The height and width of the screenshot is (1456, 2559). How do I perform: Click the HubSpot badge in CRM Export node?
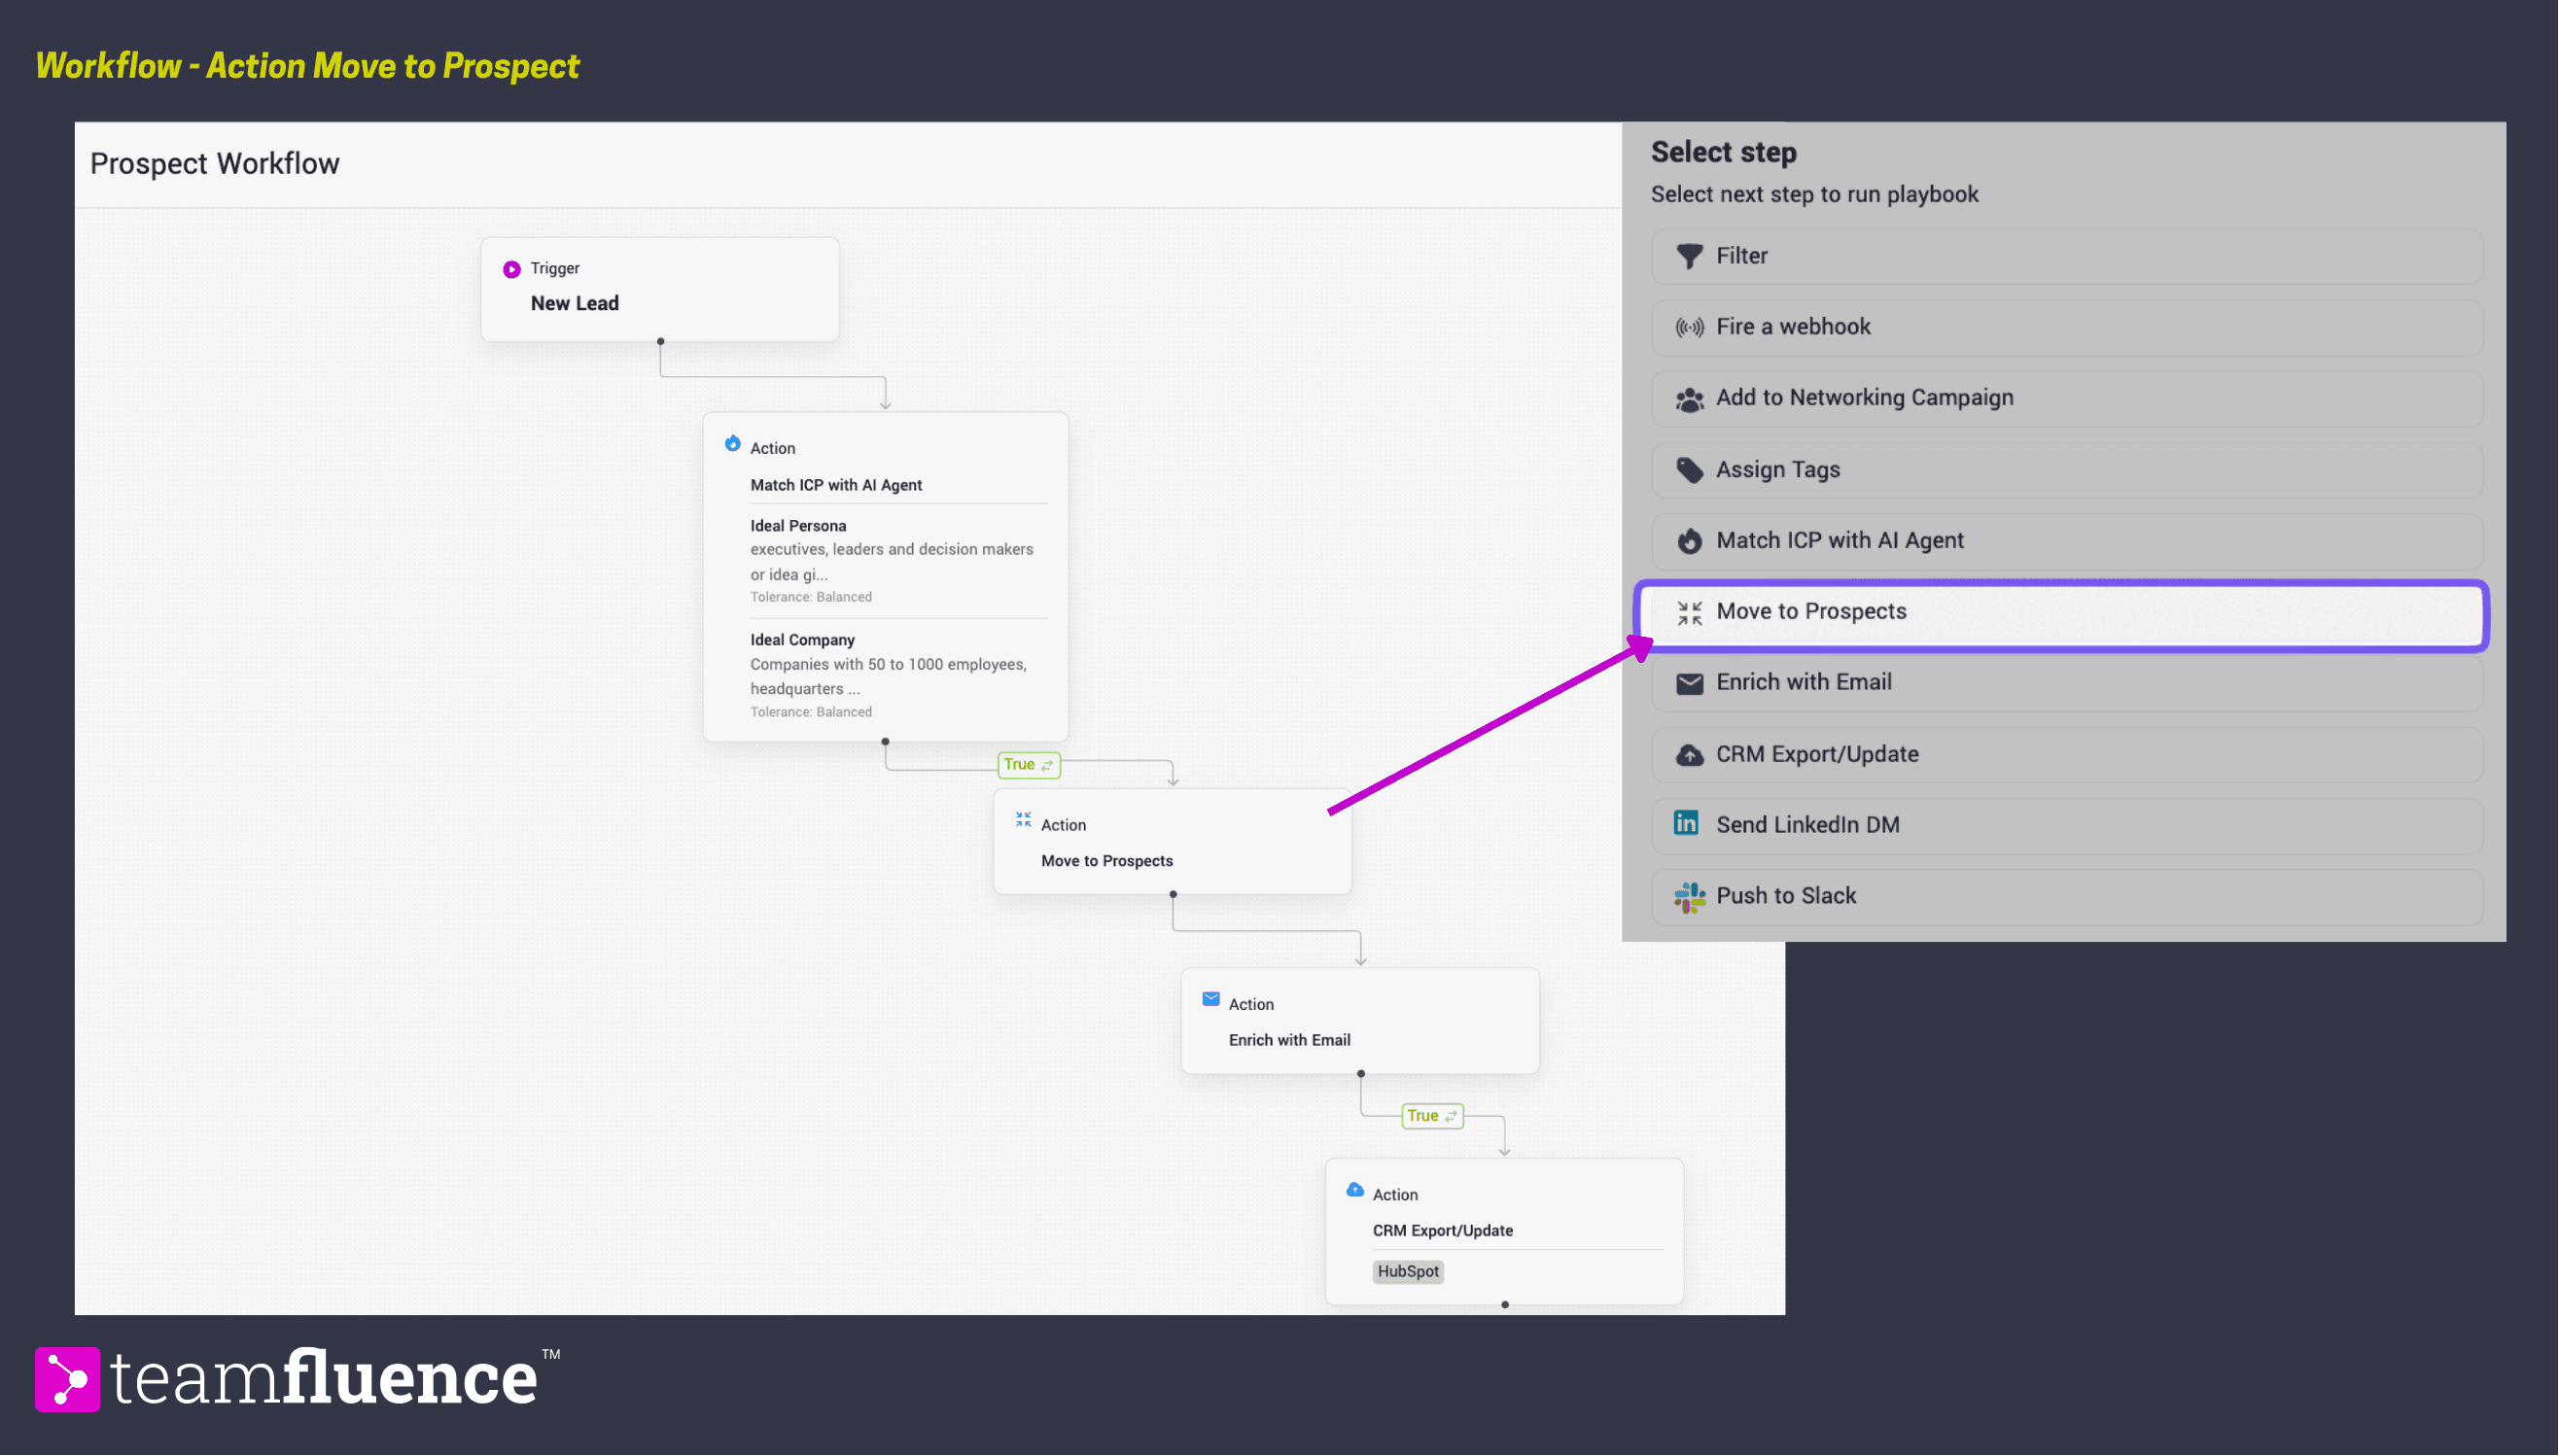(1408, 1272)
